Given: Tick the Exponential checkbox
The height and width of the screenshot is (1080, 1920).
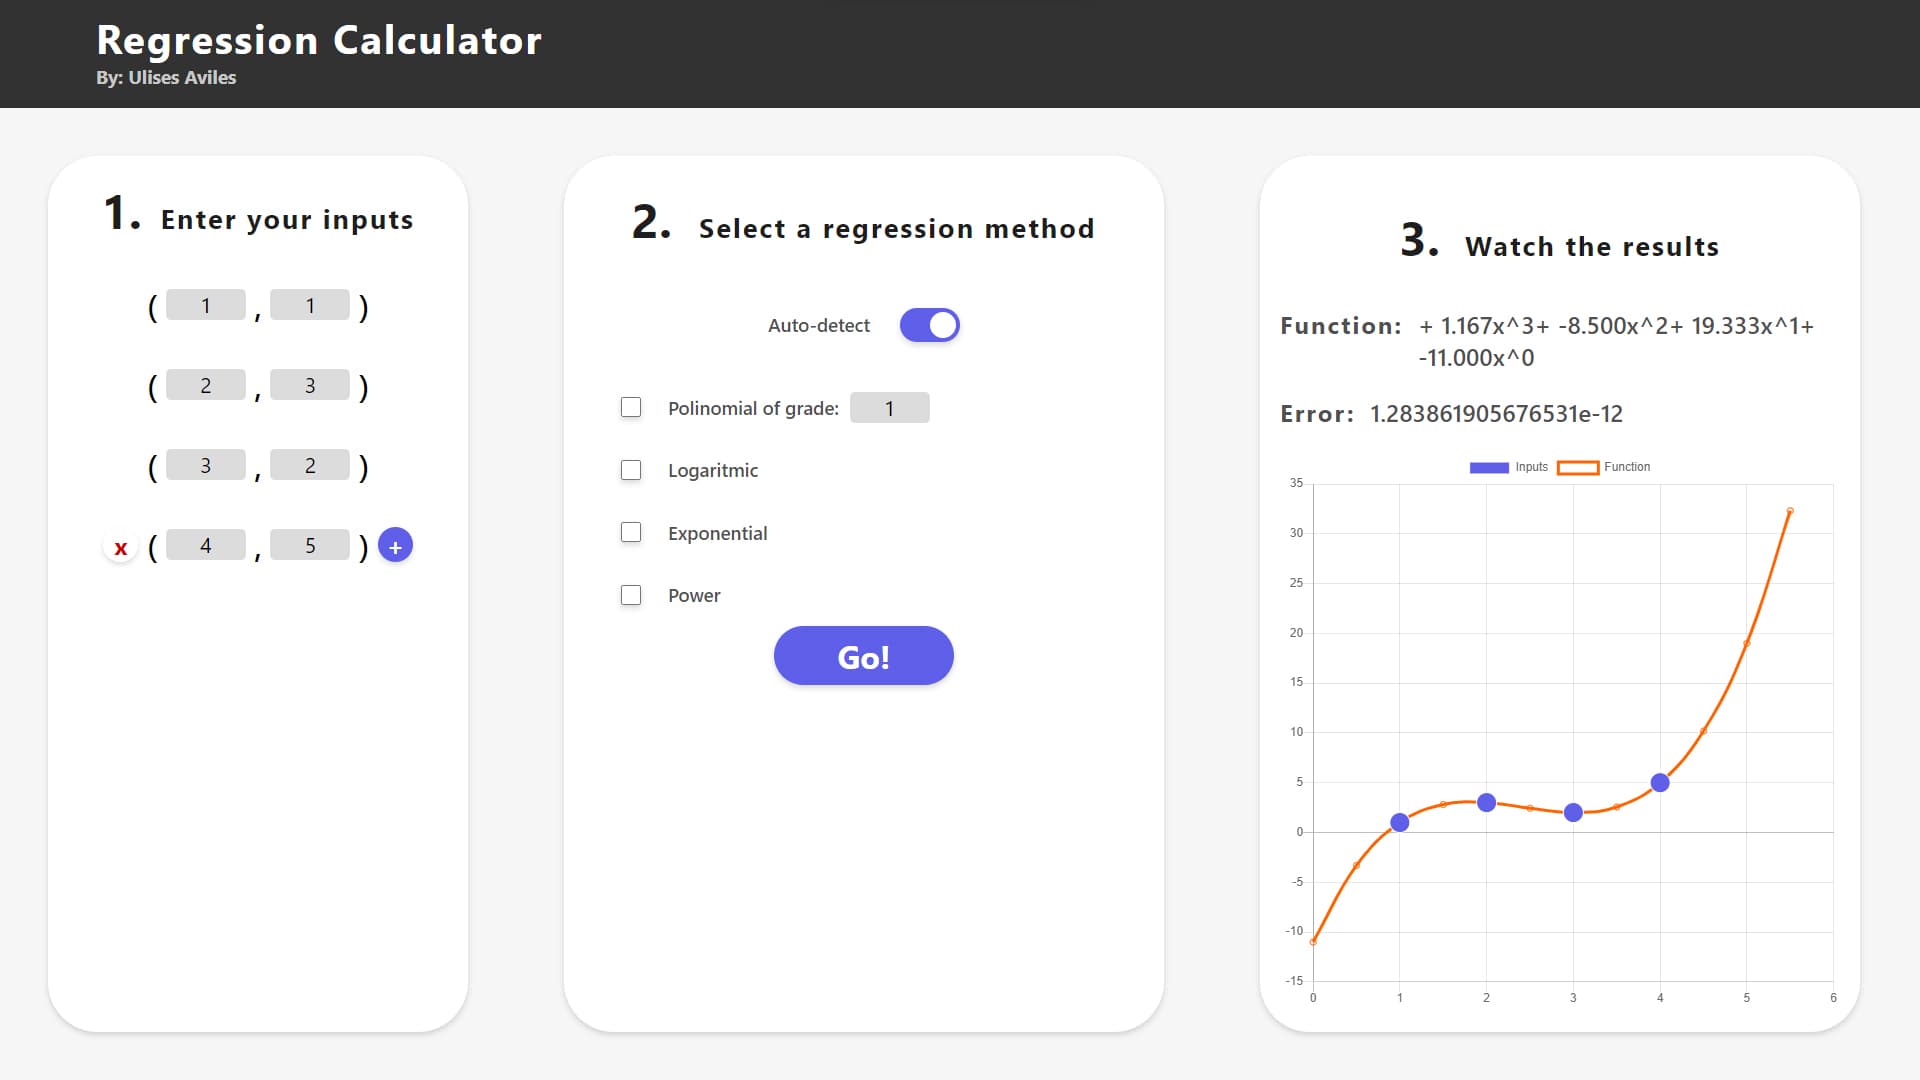Looking at the screenshot, I should [631, 532].
